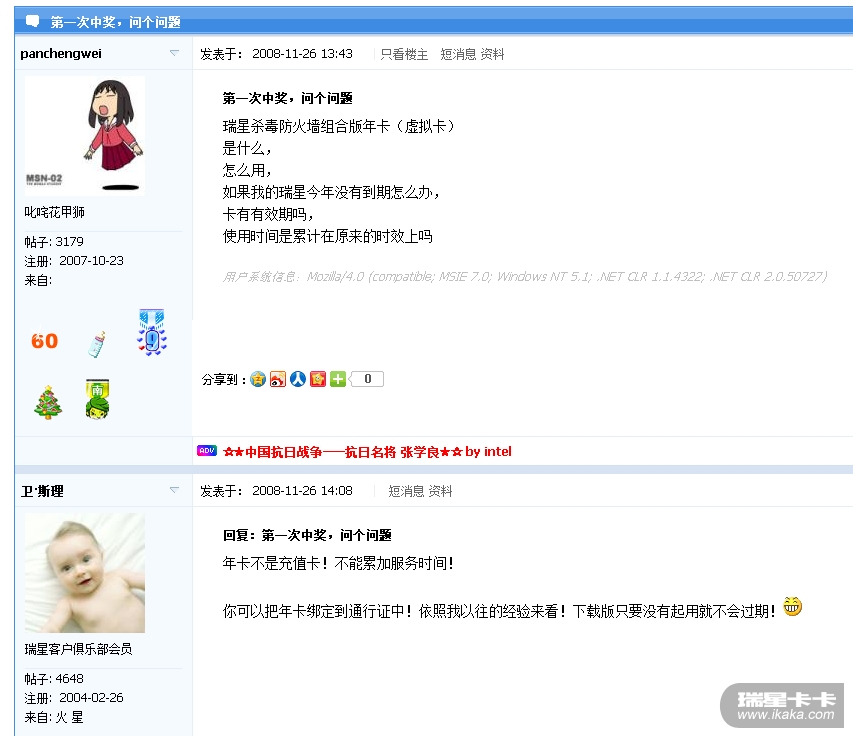Click registration date 2004-02-26
853x736 pixels.
click(91, 698)
